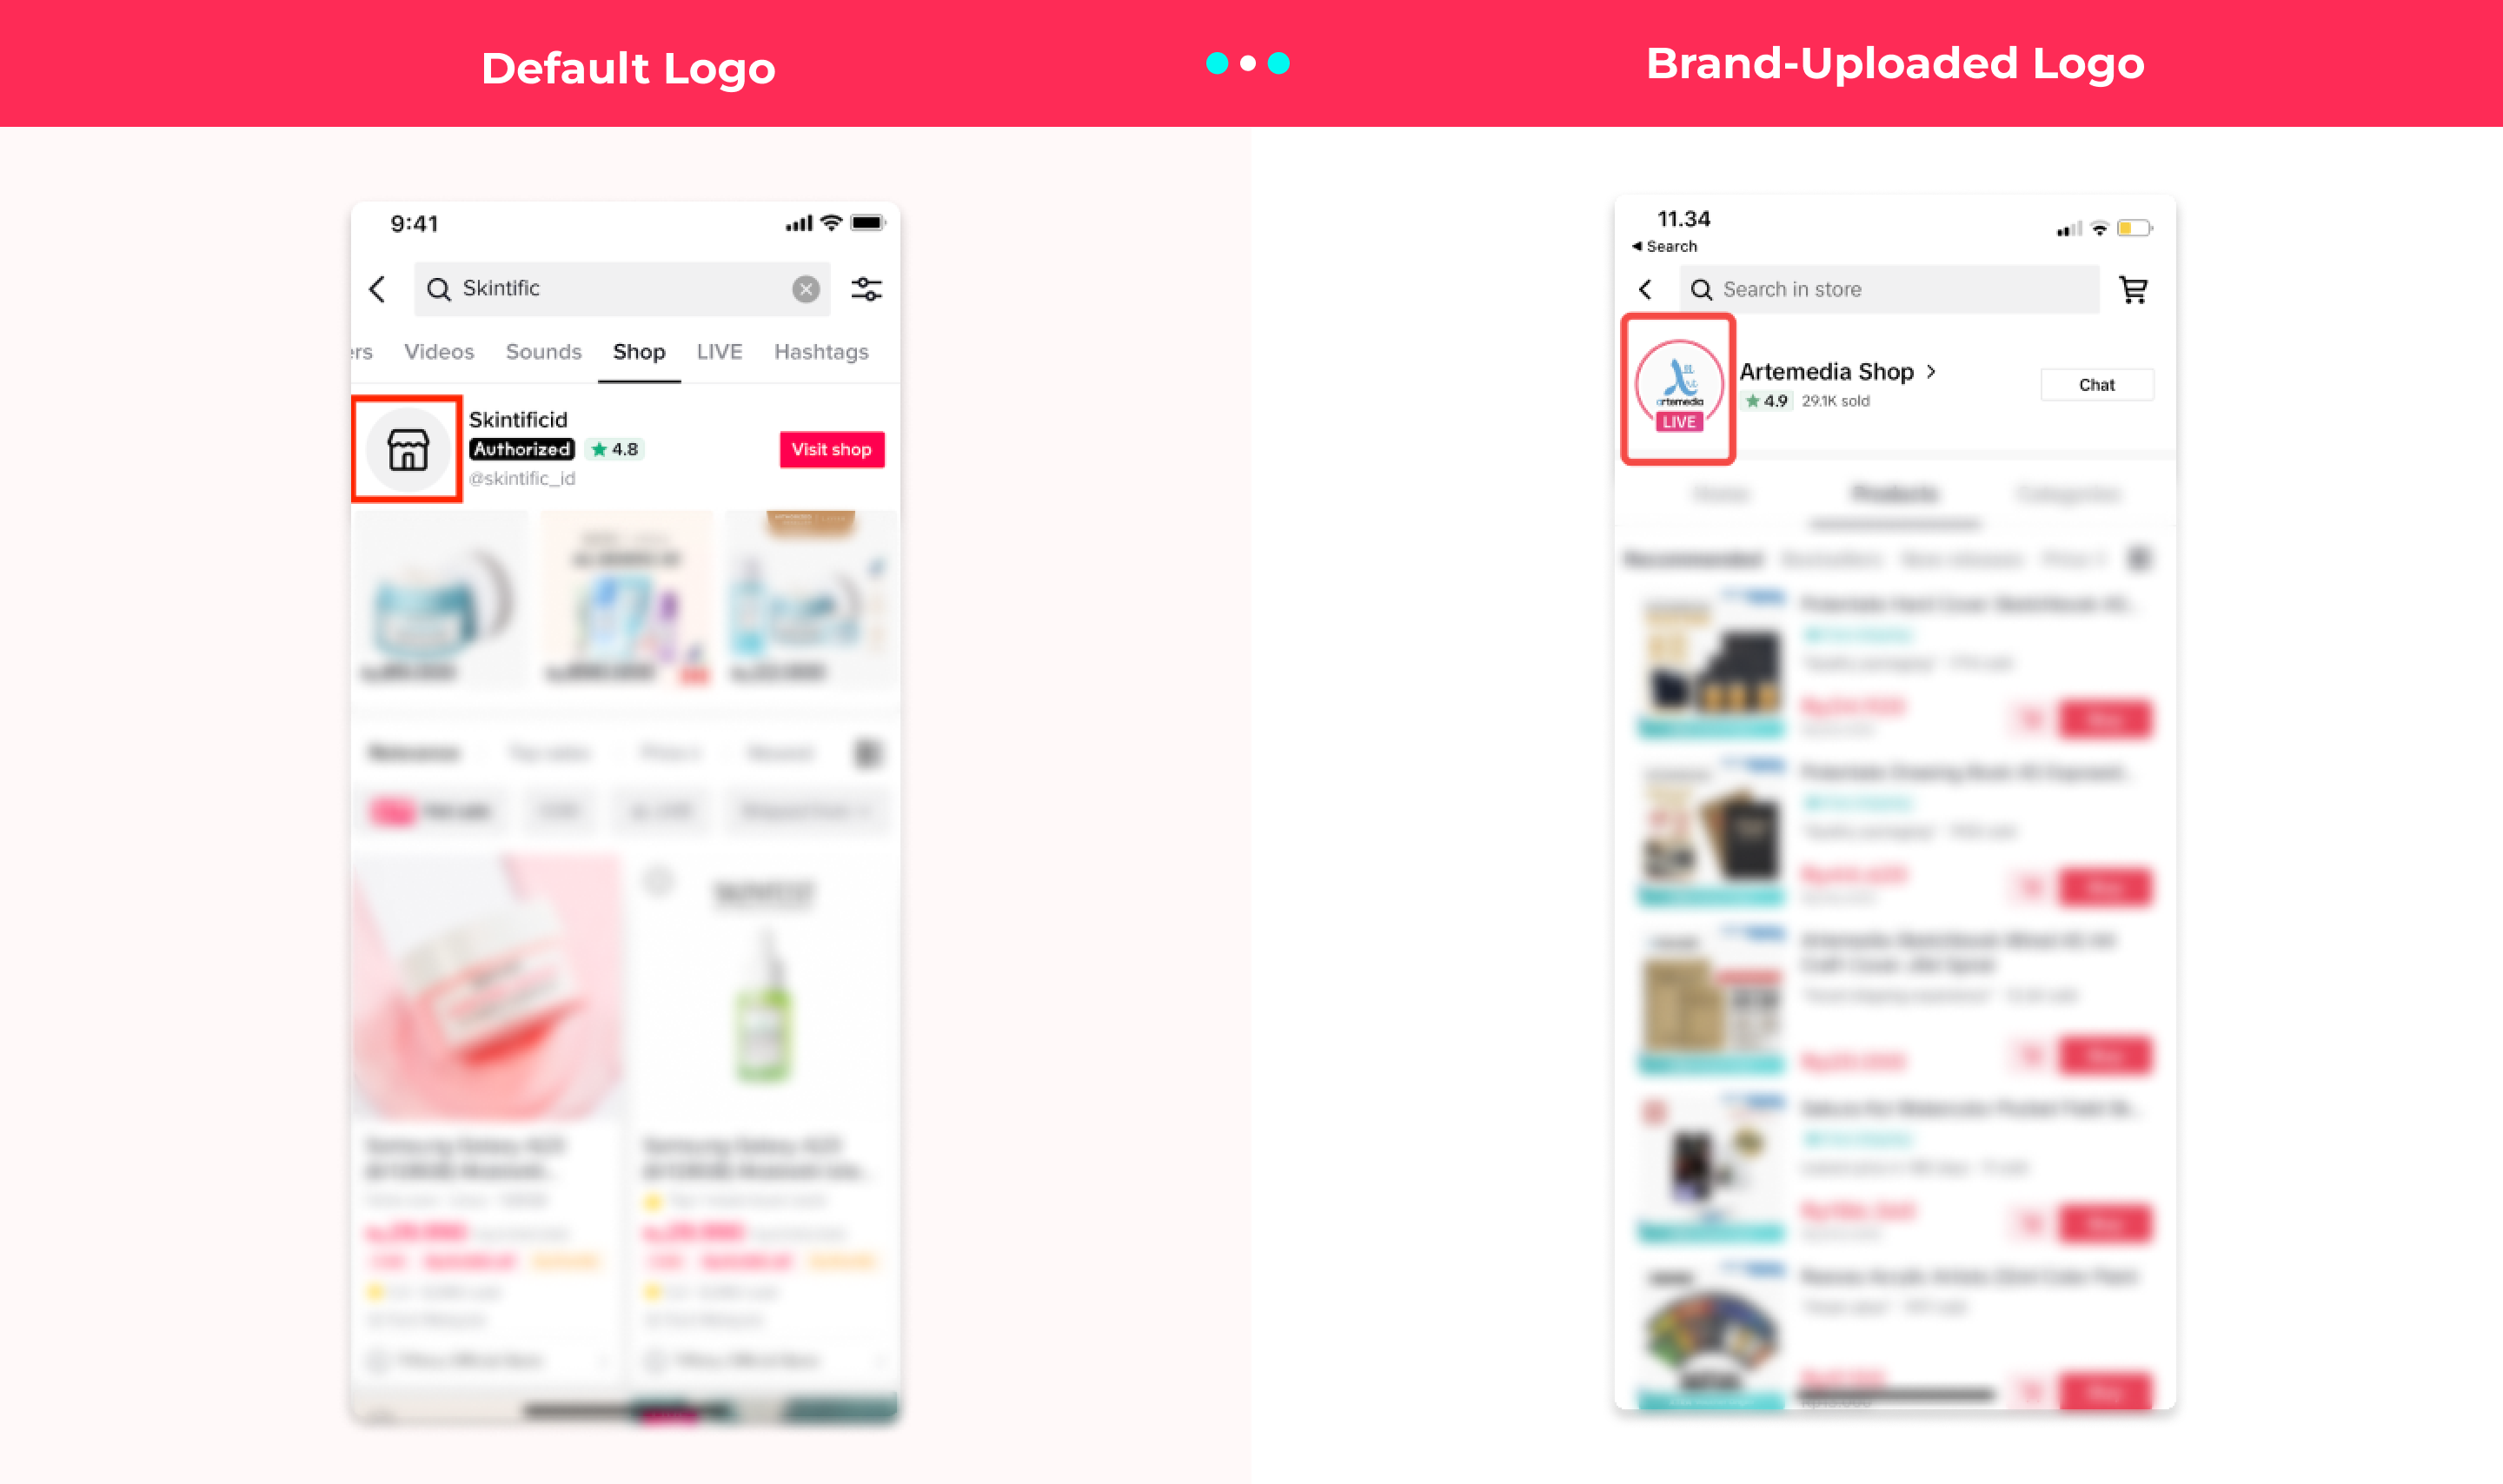Click the default shop logo icon
2503x1484 pixels.
tap(408, 449)
